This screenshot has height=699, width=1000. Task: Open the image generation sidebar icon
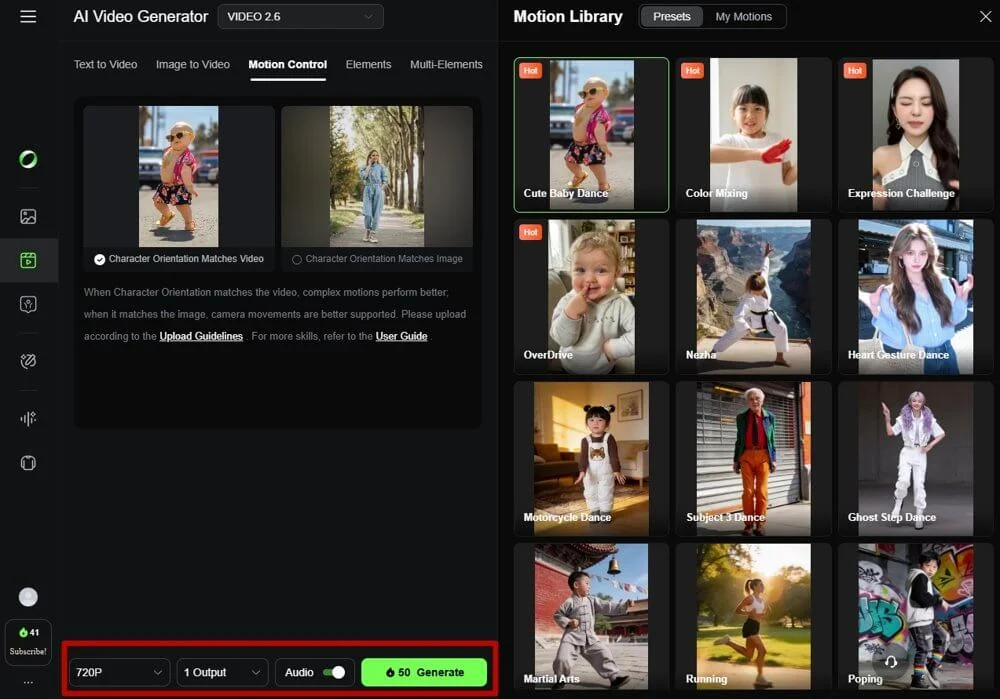click(28, 216)
